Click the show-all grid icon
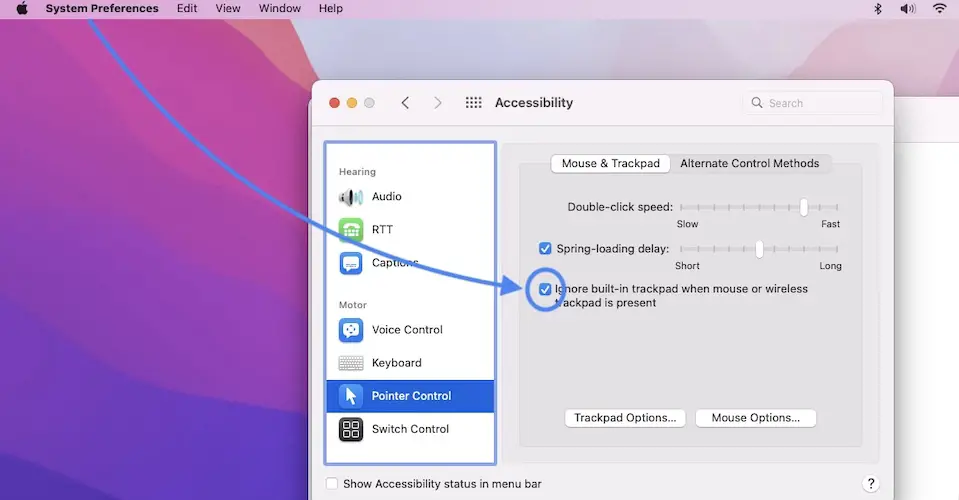The height and width of the screenshot is (500, 959). tap(474, 103)
